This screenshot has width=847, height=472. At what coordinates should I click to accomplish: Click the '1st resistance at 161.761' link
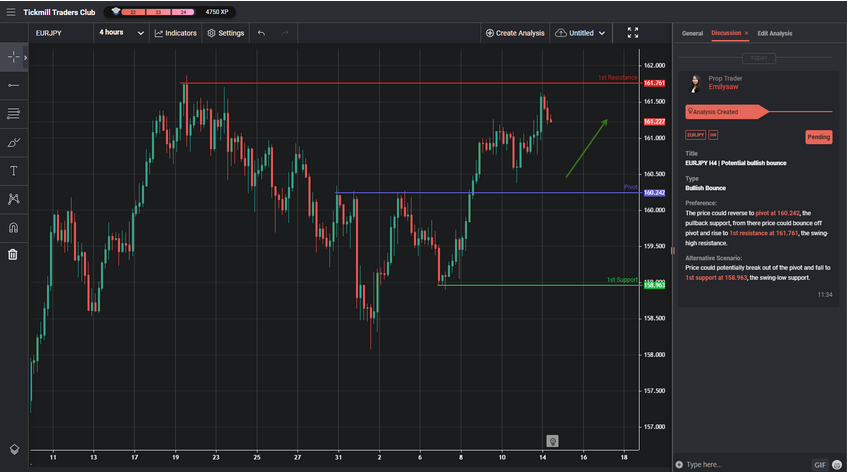[x=763, y=233]
